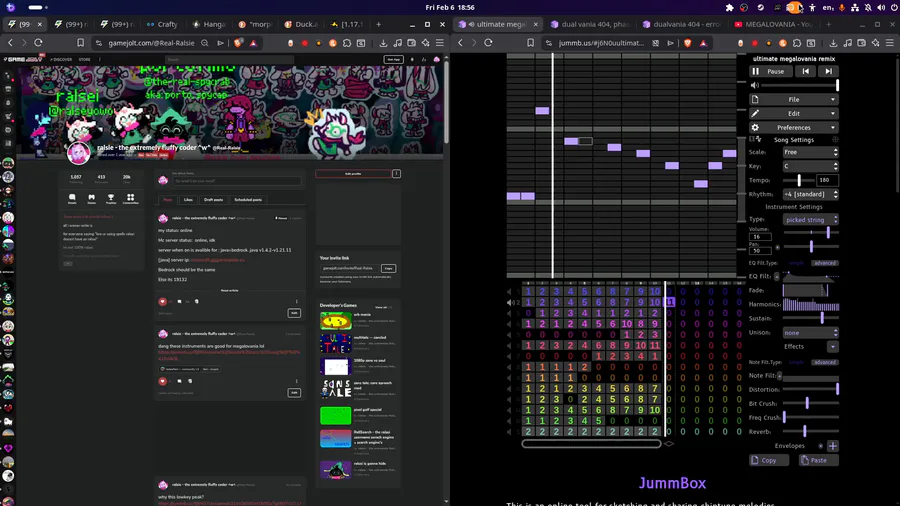
Task: Adjust the instrument Pan slider
Action: 811,247
